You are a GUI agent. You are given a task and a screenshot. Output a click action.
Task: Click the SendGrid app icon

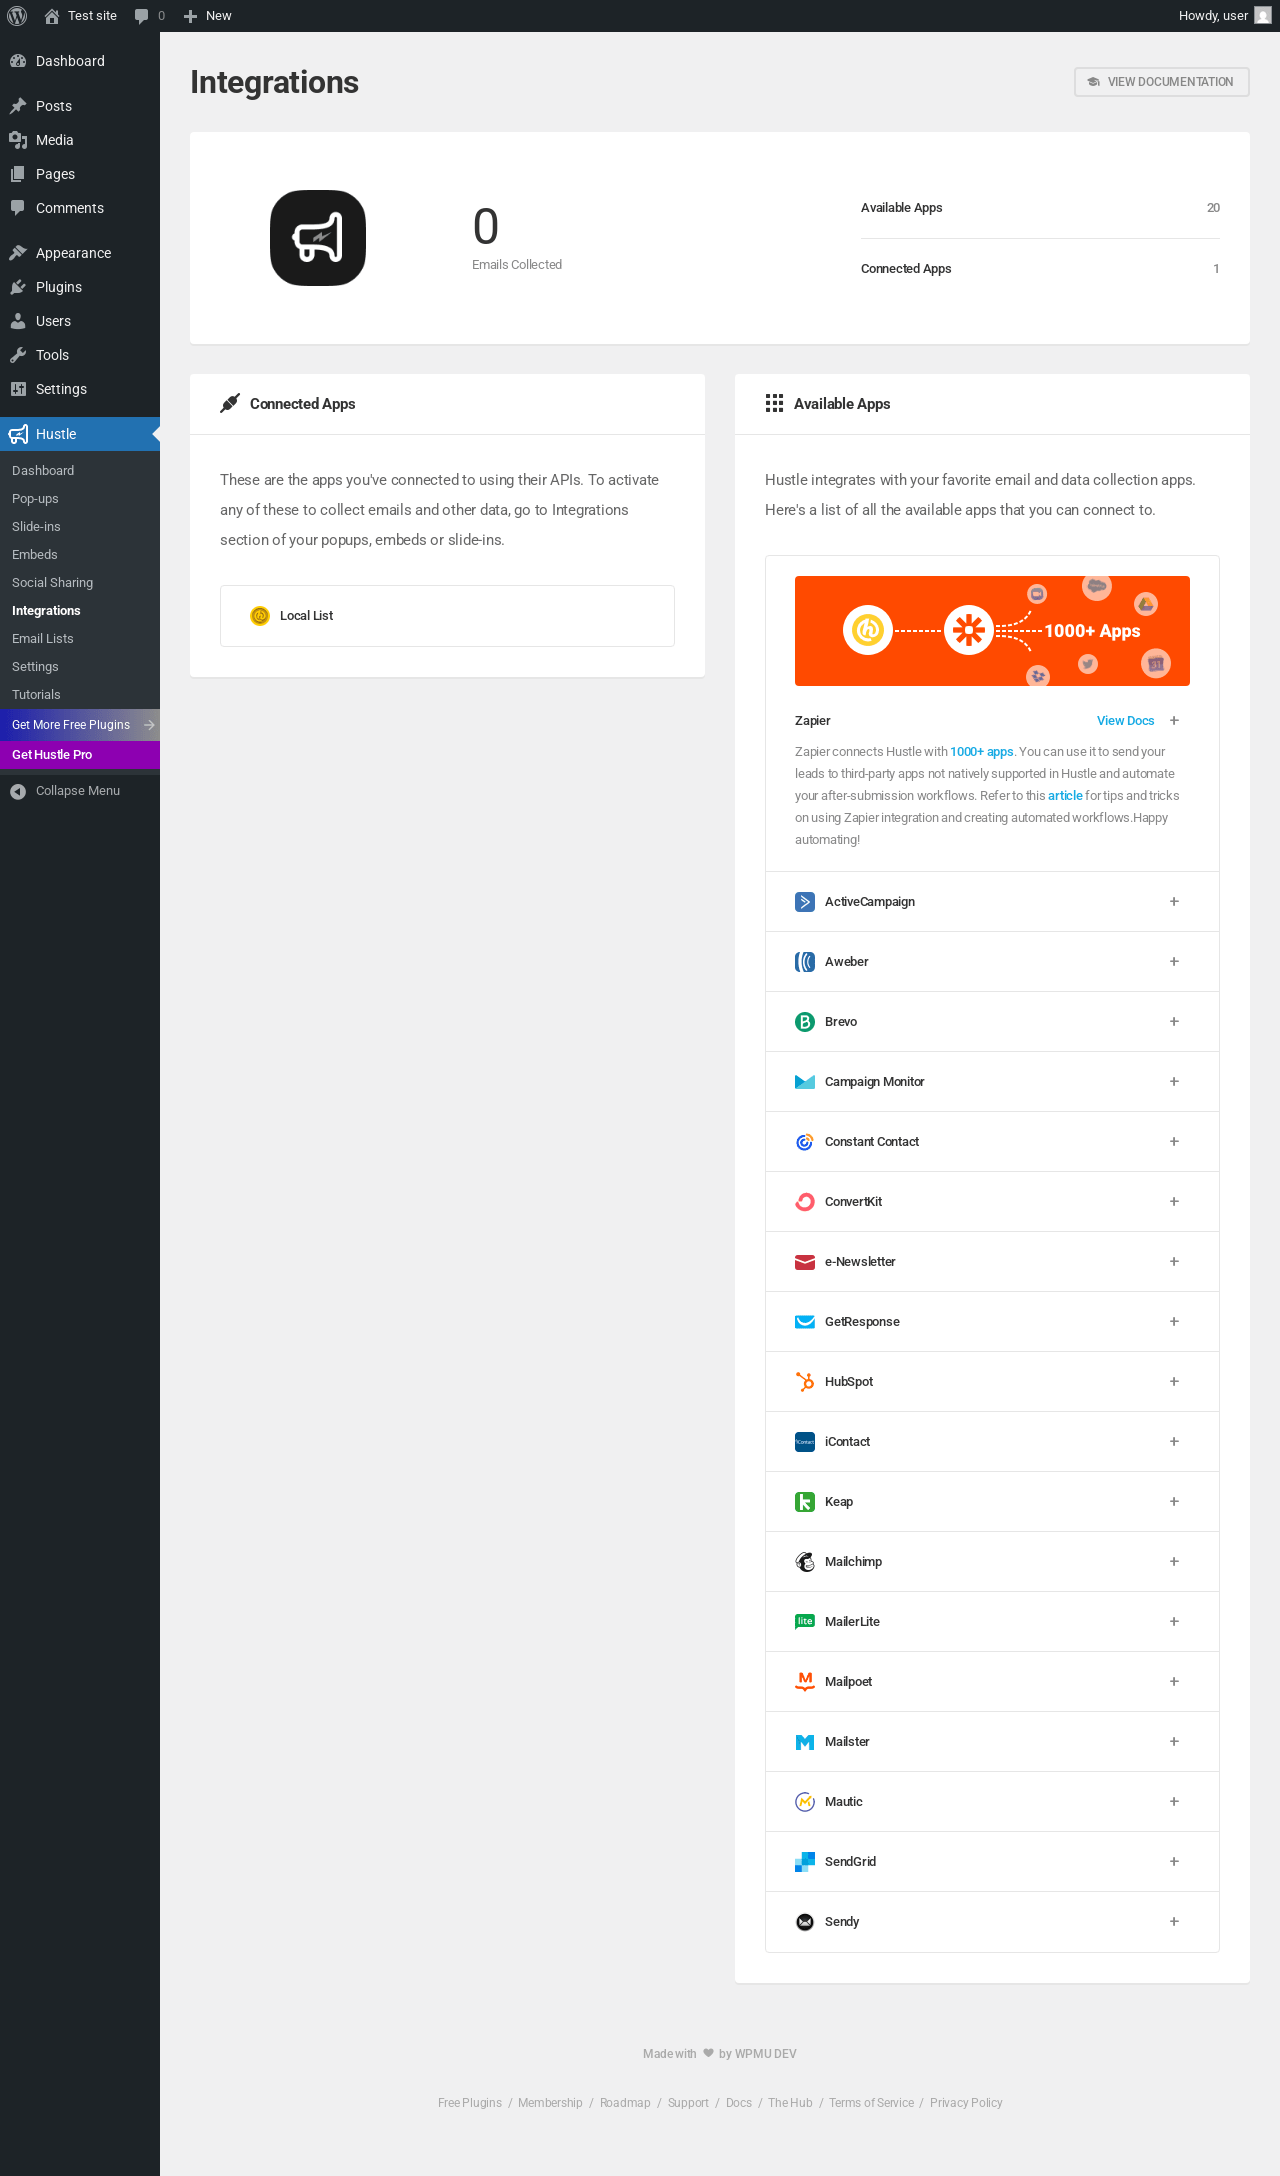point(805,1862)
